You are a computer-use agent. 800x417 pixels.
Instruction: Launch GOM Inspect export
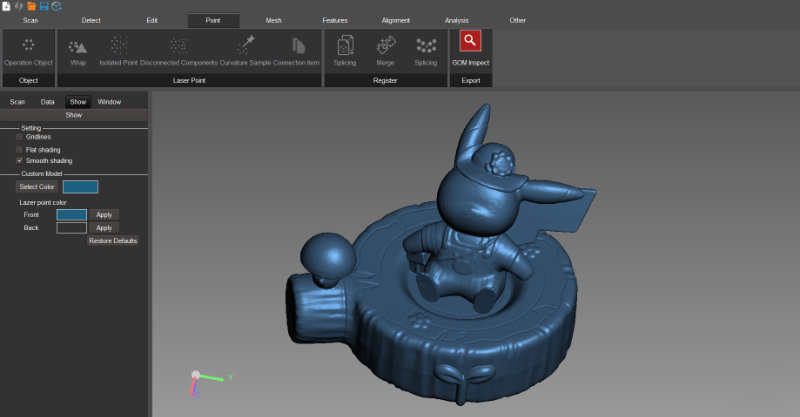(470, 49)
